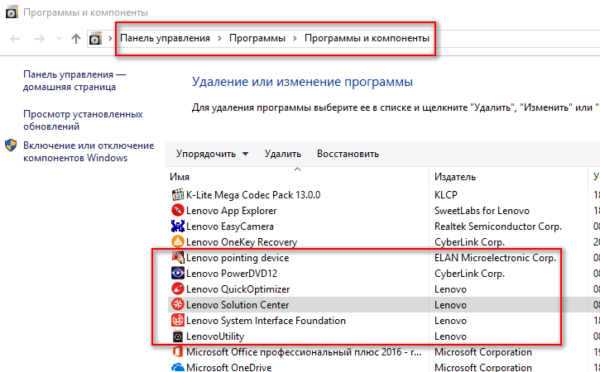Select Lenovo Solution Center name

pyautogui.click(x=237, y=305)
